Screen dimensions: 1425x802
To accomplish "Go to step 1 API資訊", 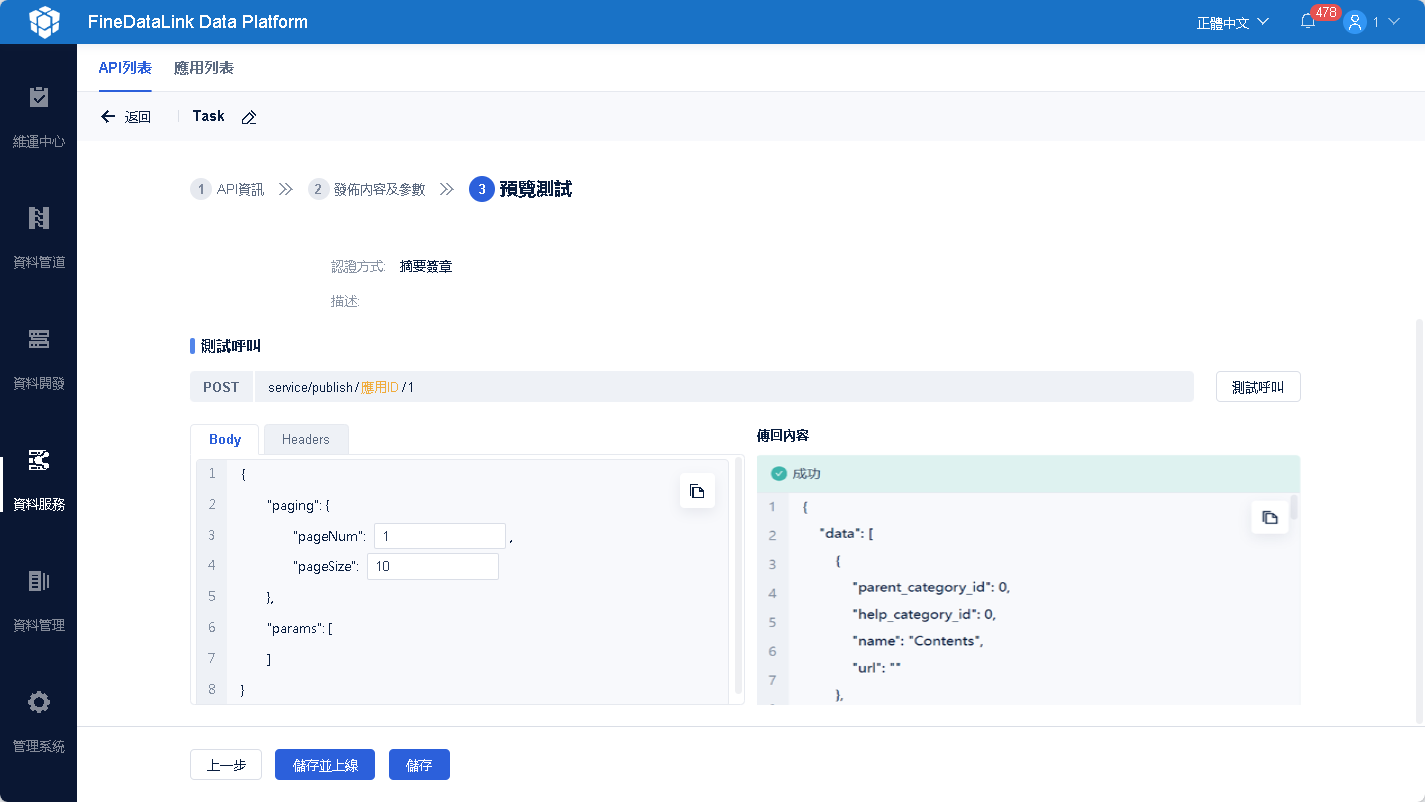I will tap(228, 189).
